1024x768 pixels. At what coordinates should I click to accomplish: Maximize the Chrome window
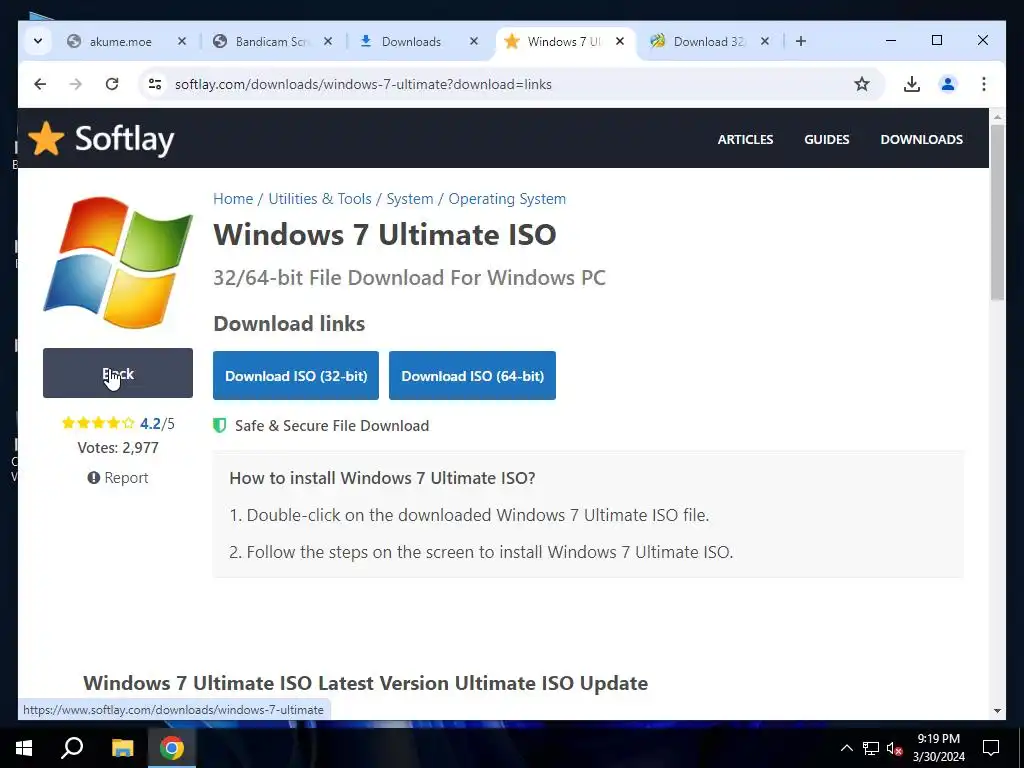(936, 40)
